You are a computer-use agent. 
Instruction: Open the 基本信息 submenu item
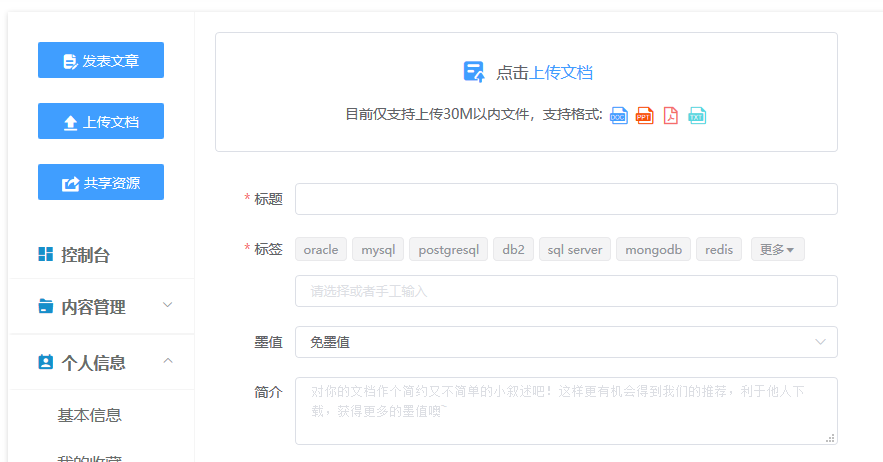click(90, 415)
